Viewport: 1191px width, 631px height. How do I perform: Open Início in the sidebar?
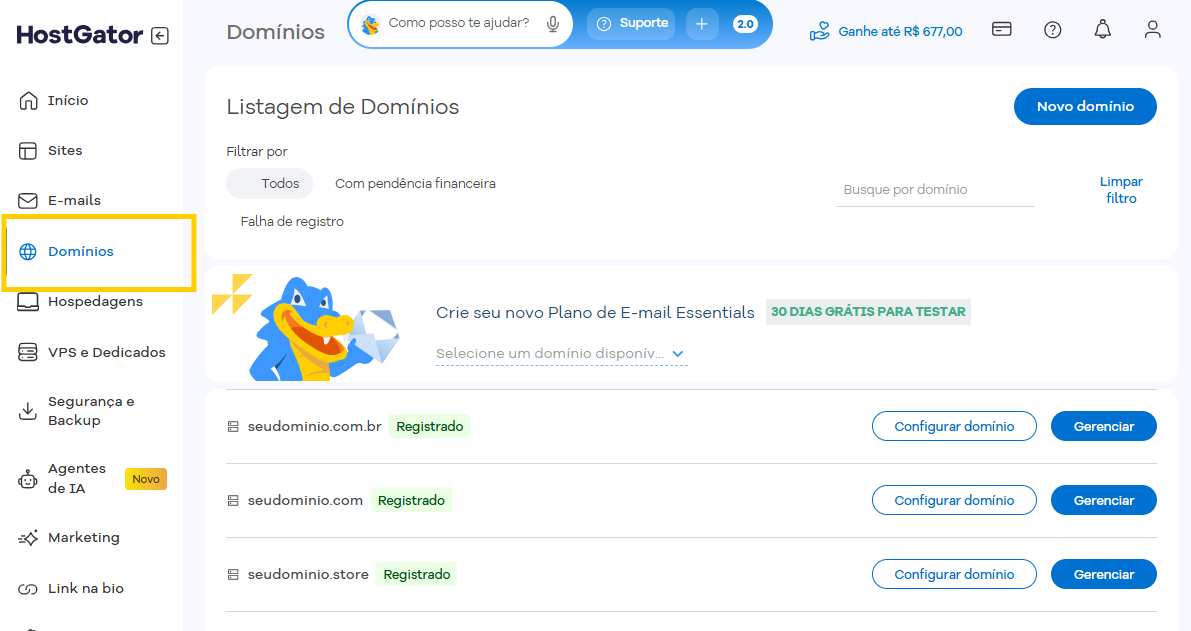[x=68, y=100]
